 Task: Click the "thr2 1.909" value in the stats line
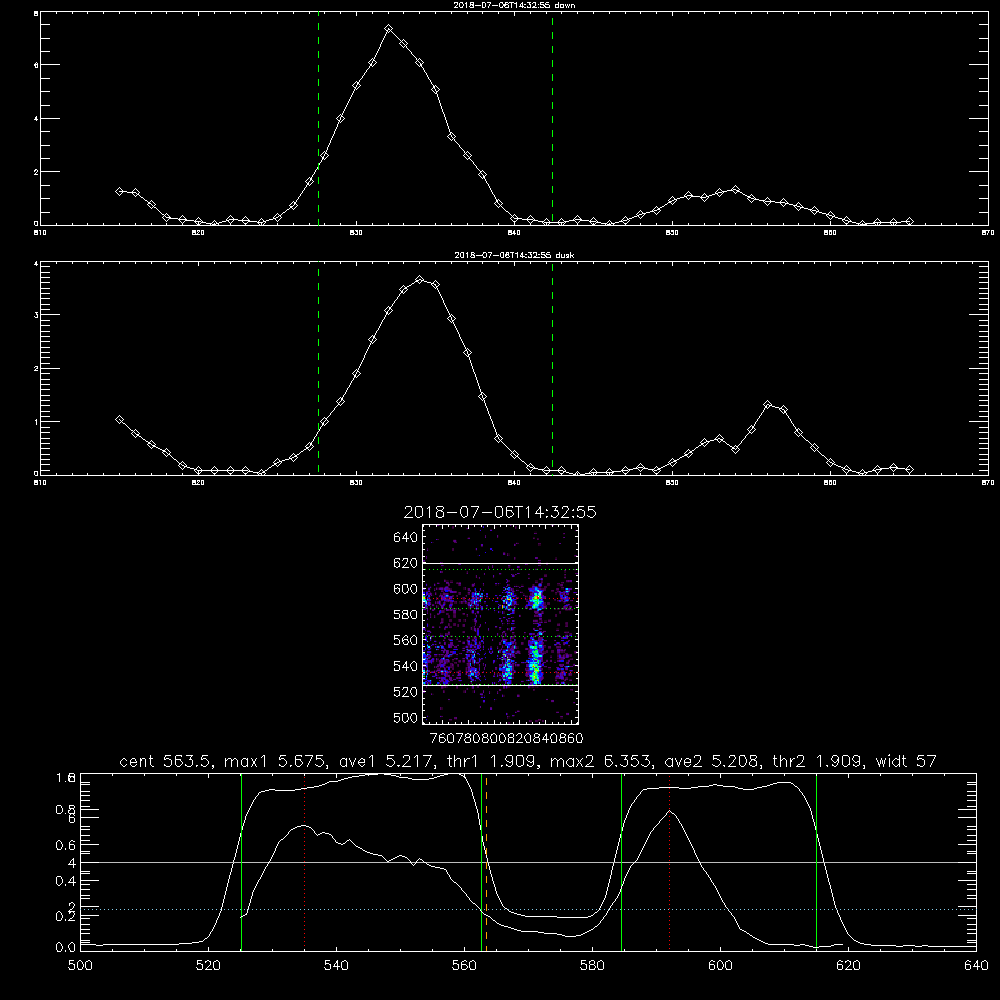click(818, 761)
